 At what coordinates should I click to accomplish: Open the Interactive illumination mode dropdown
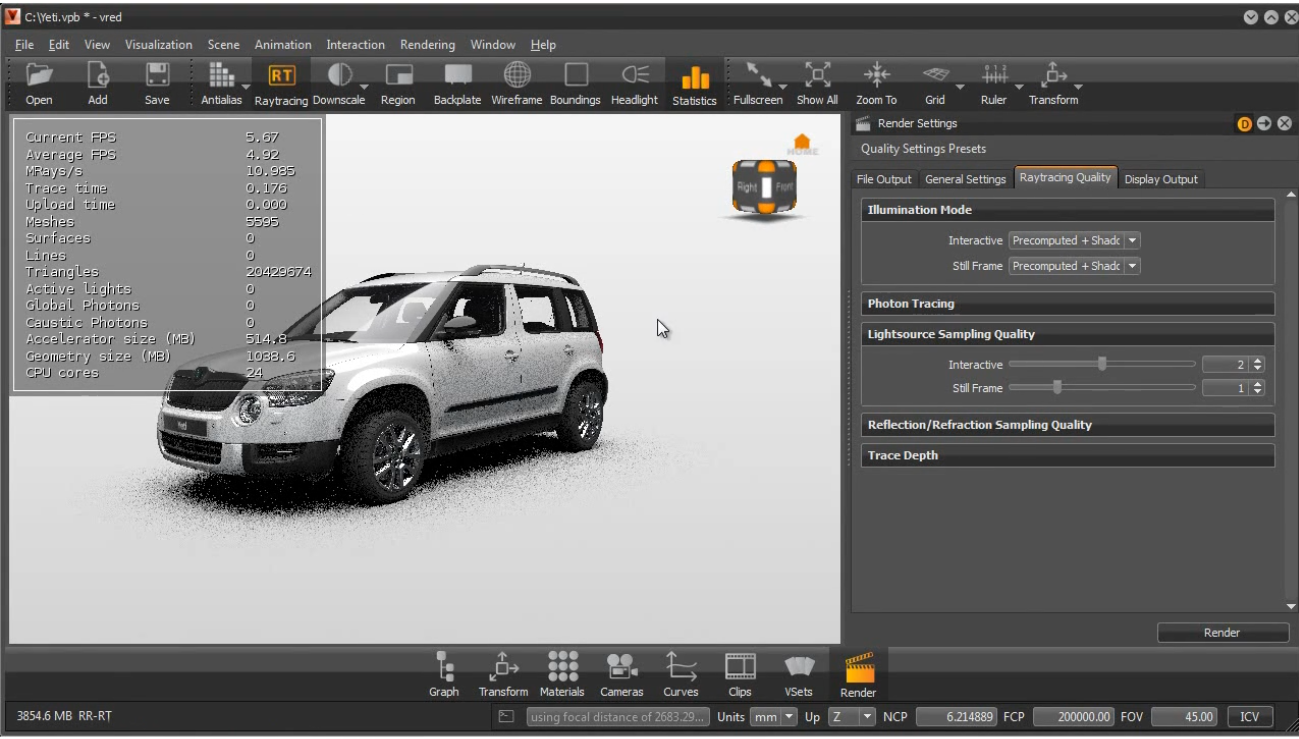(1074, 241)
